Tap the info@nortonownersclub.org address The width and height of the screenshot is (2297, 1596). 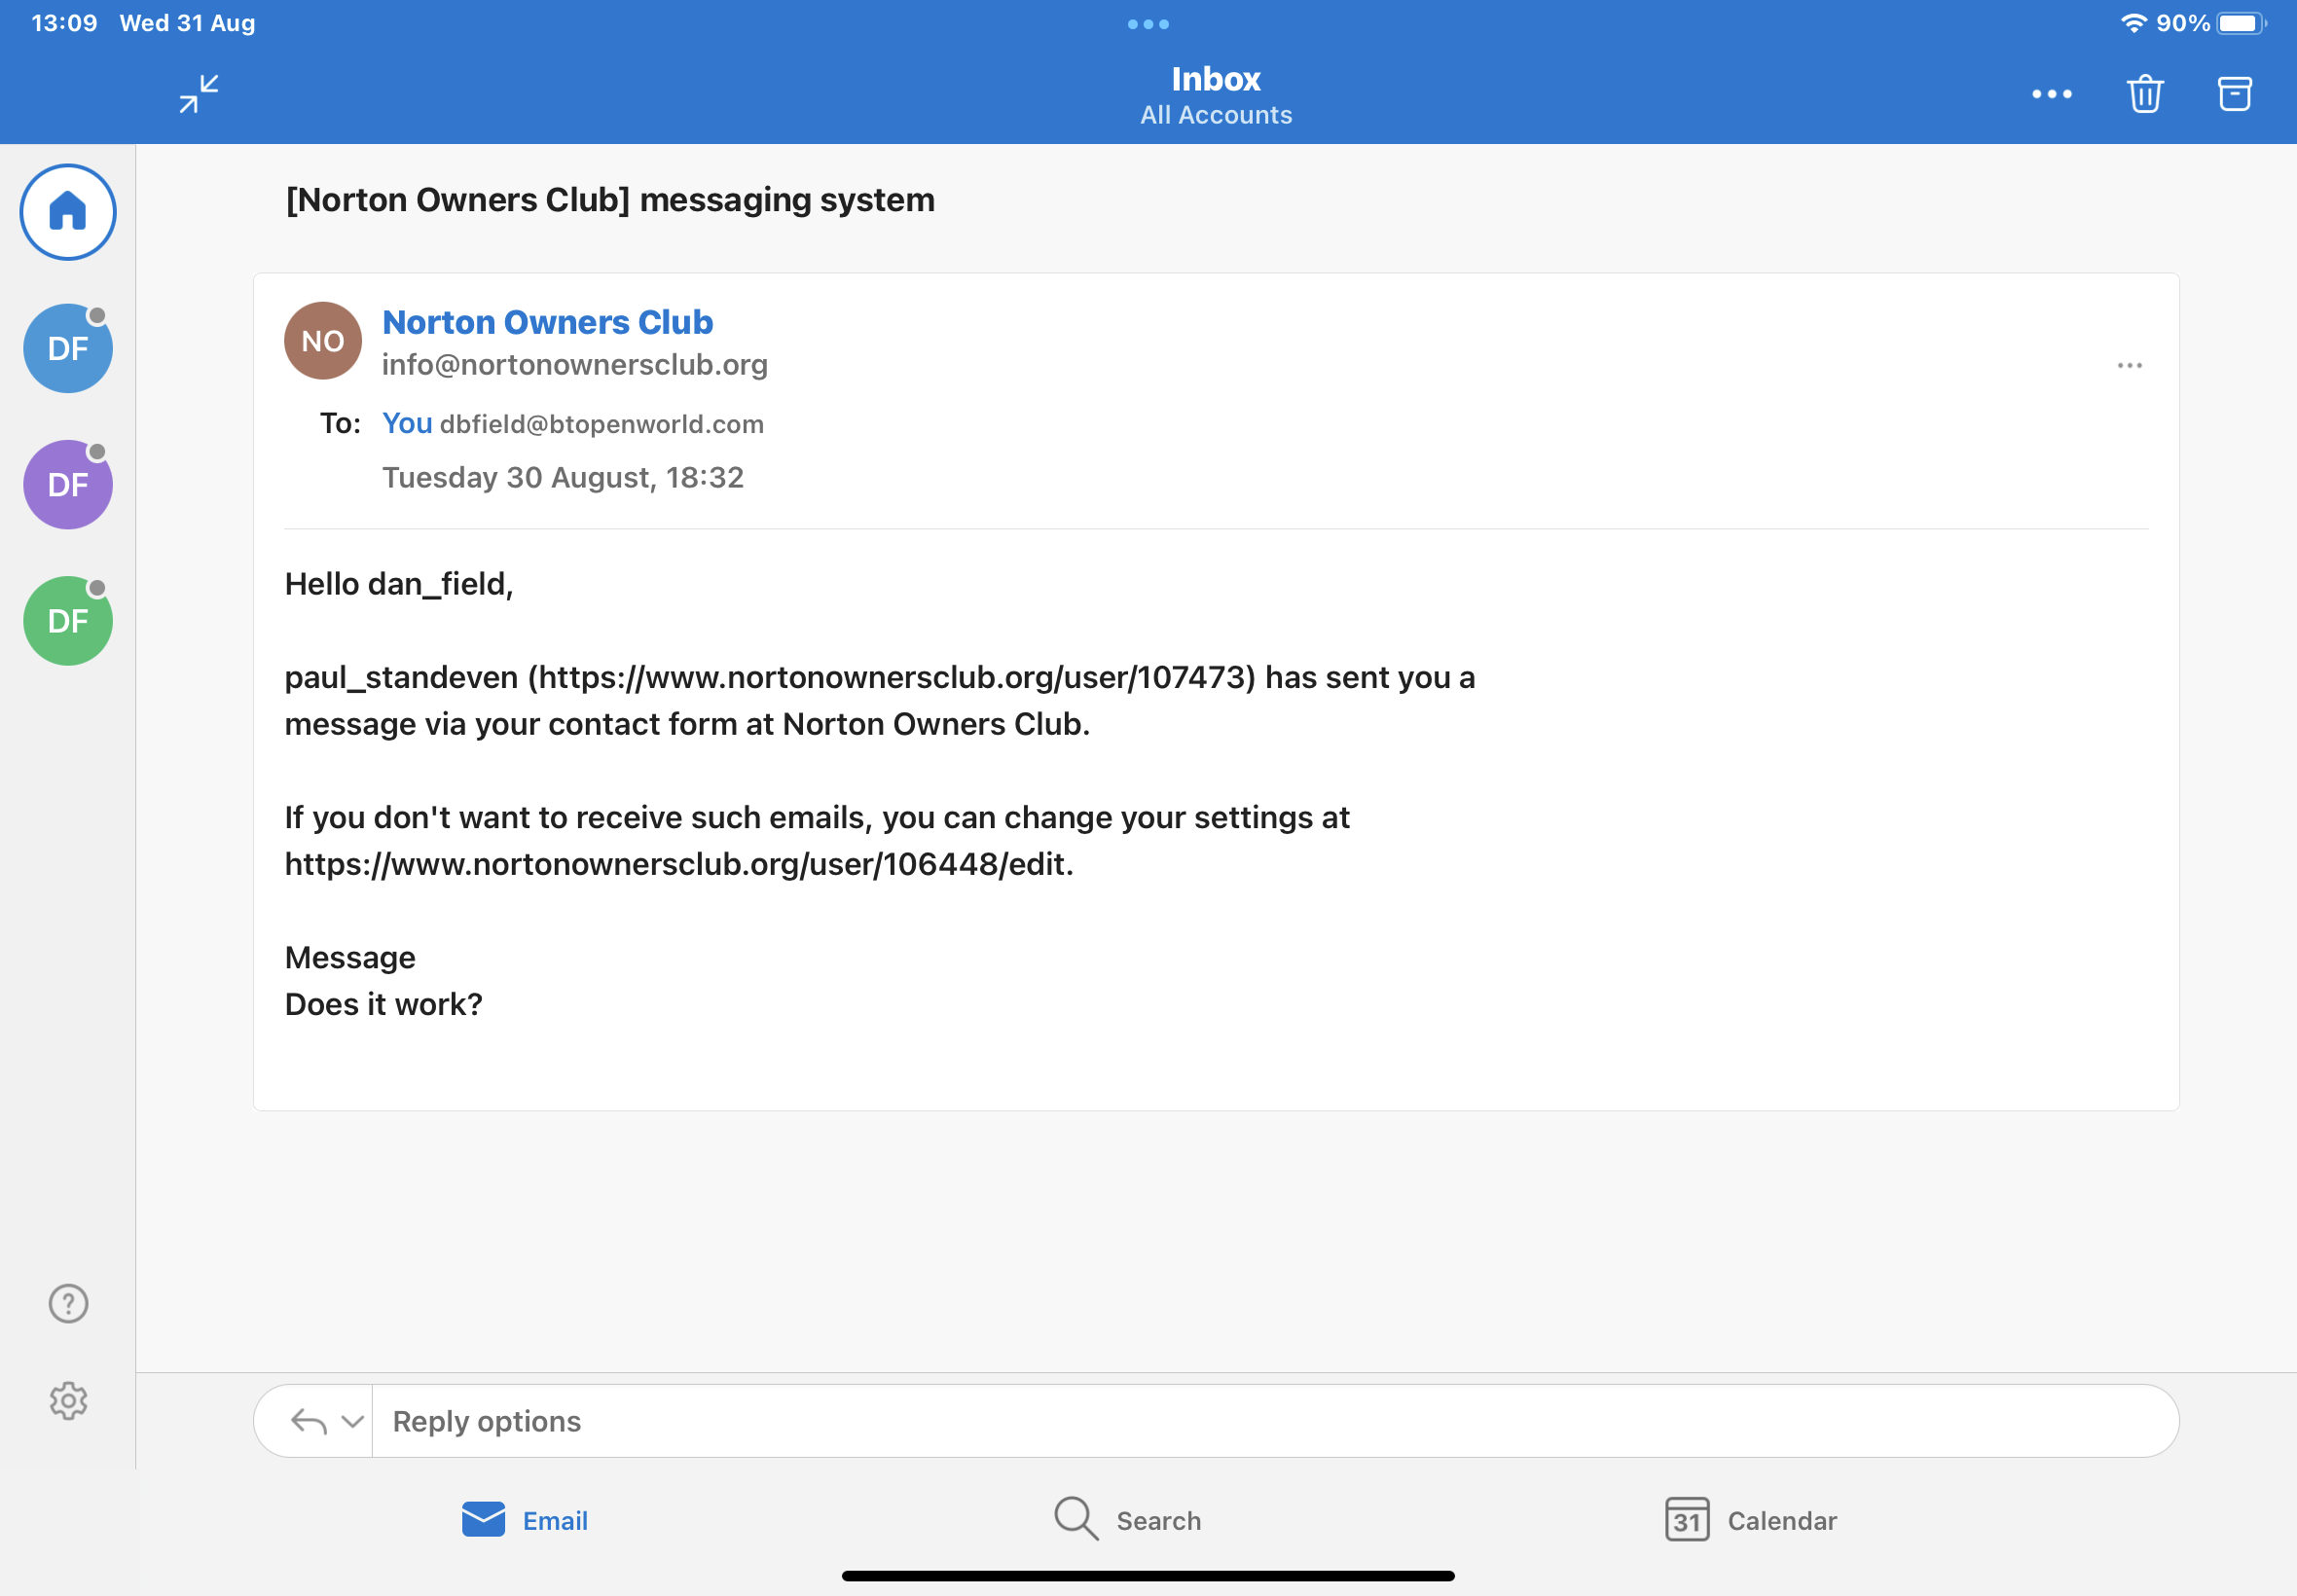point(575,365)
